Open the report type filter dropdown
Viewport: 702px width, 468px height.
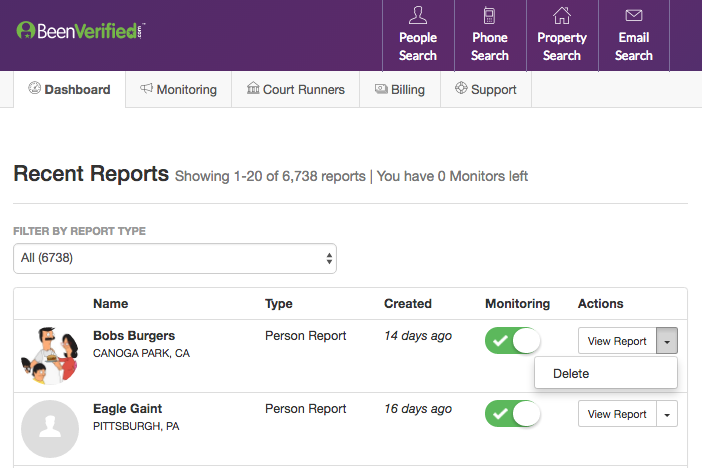coord(175,258)
